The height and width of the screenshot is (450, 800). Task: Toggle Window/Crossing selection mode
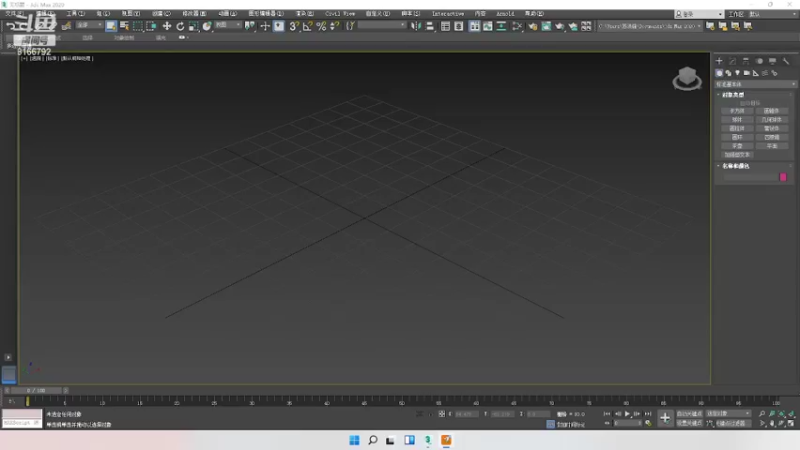pos(151,26)
